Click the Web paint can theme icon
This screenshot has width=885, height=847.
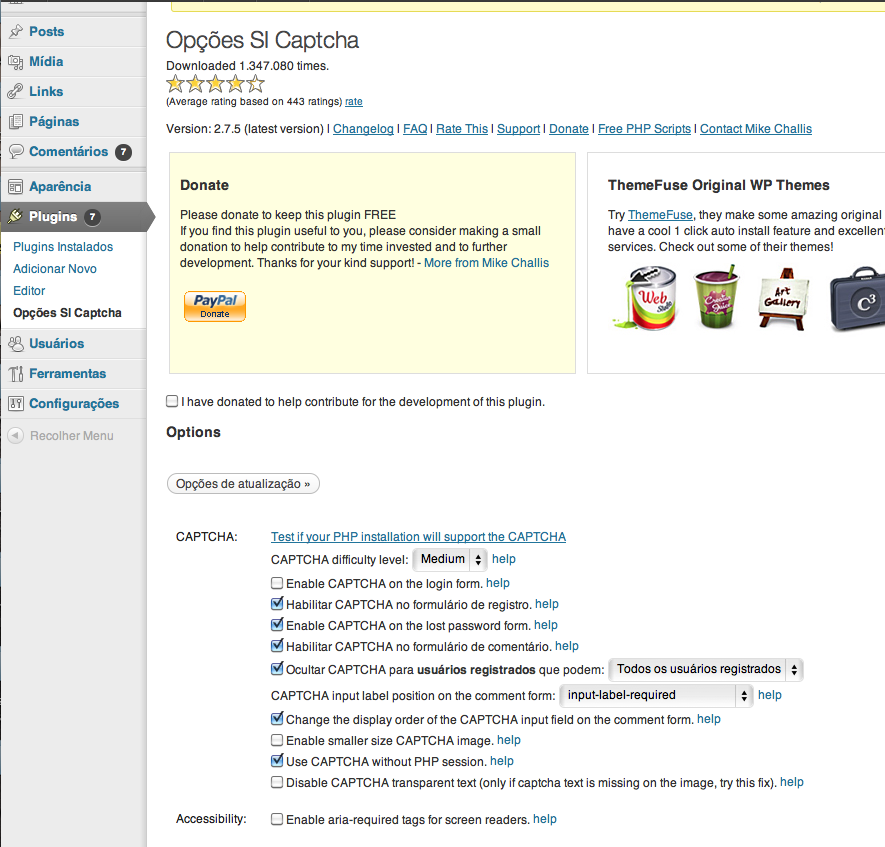pyautogui.click(x=645, y=297)
